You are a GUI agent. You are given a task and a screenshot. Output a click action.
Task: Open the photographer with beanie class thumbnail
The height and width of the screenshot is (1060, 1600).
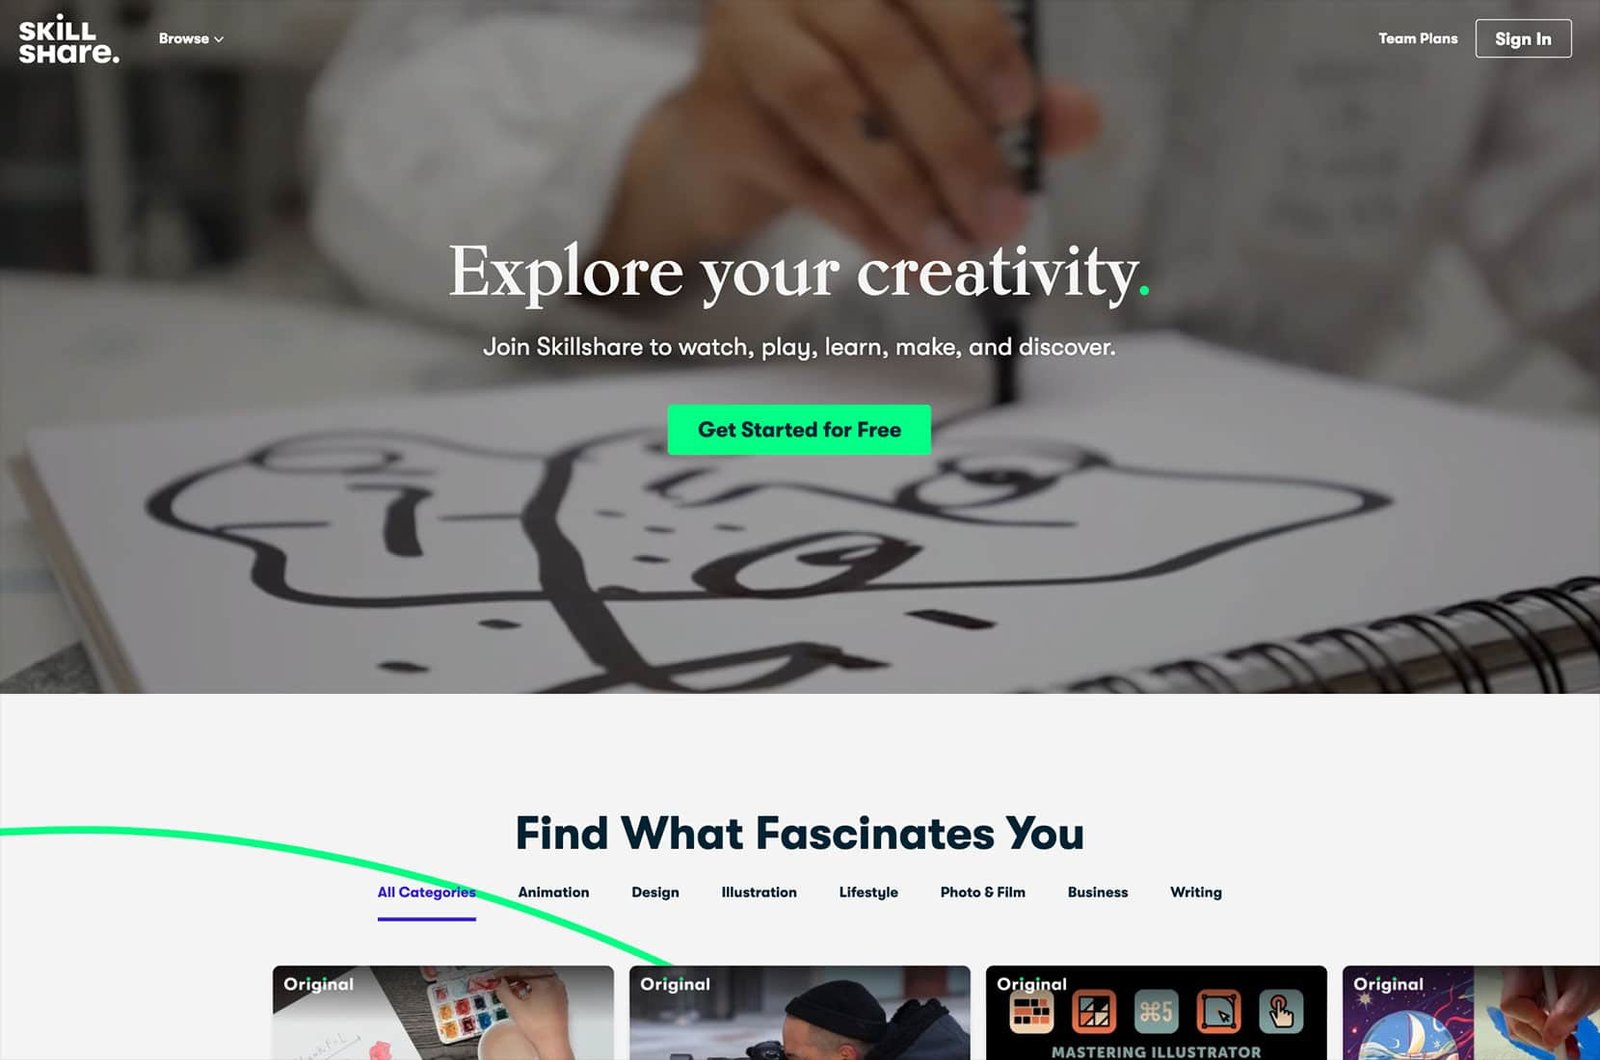[x=800, y=1012]
